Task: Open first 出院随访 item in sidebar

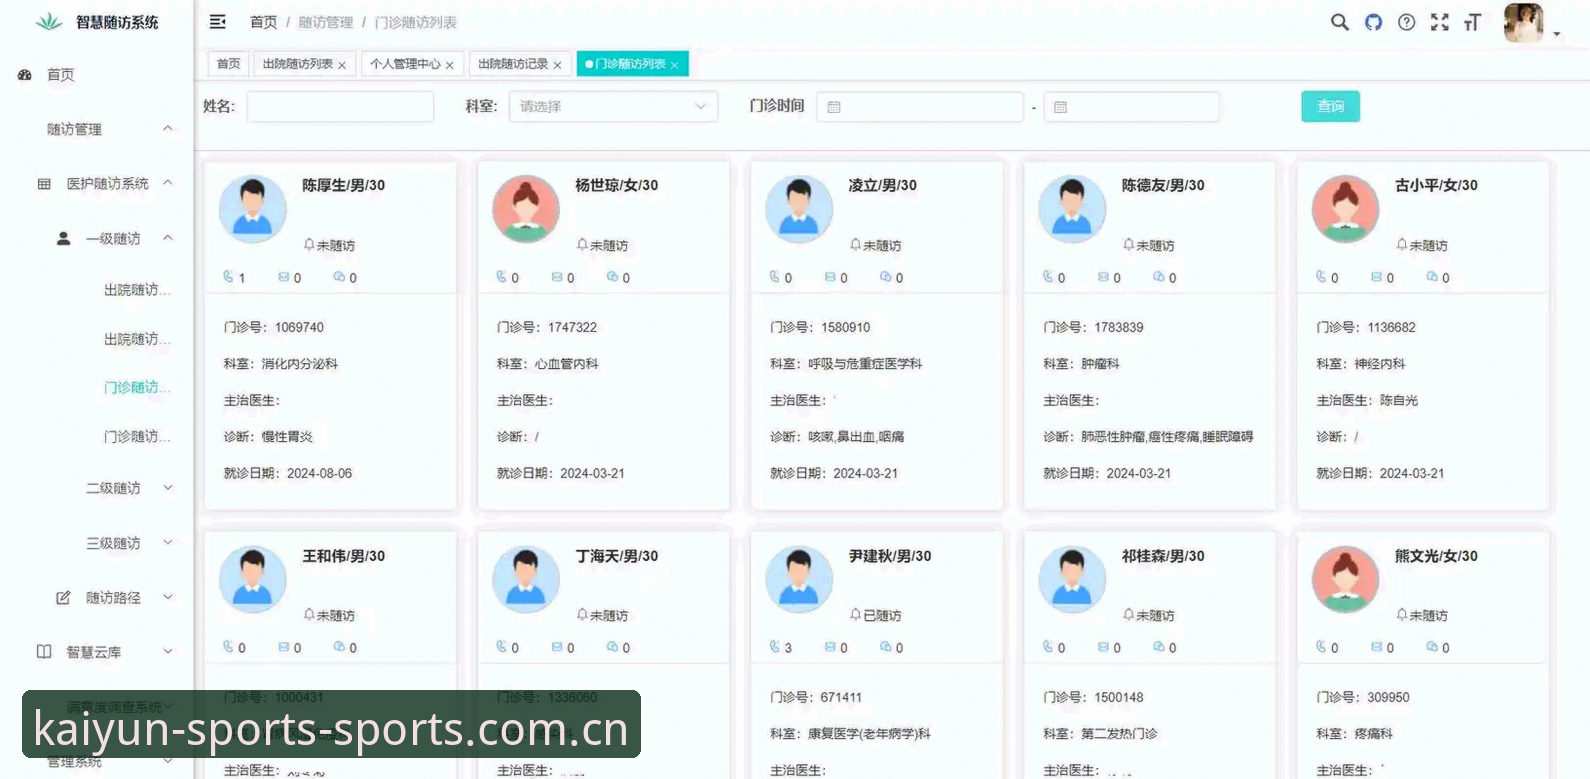Action: (137, 290)
